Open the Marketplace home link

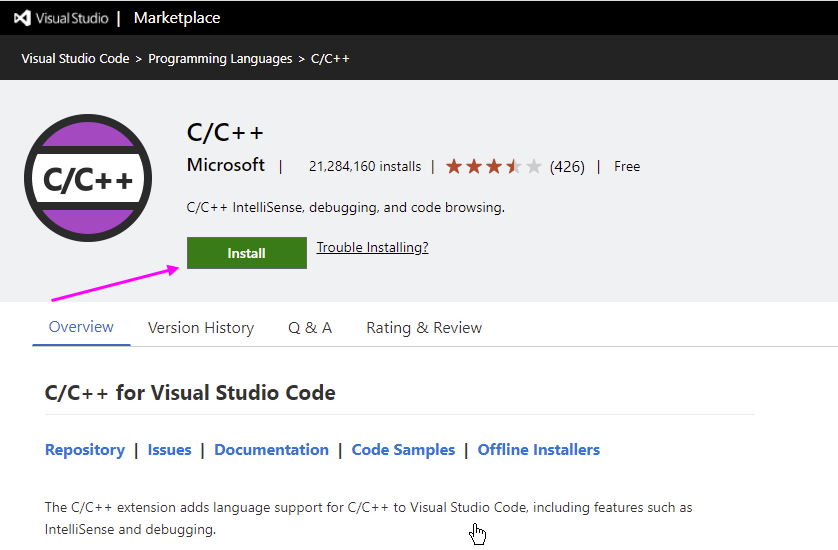177,18
